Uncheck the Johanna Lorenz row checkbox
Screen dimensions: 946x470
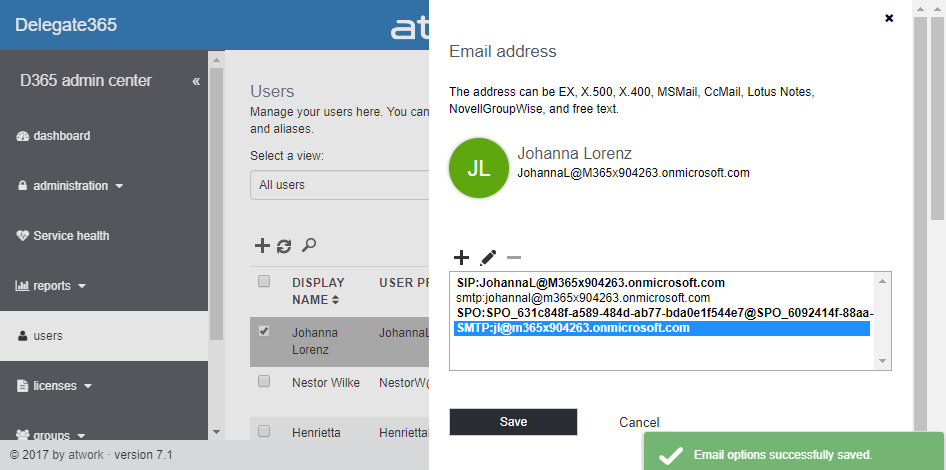tap(264, 331)
